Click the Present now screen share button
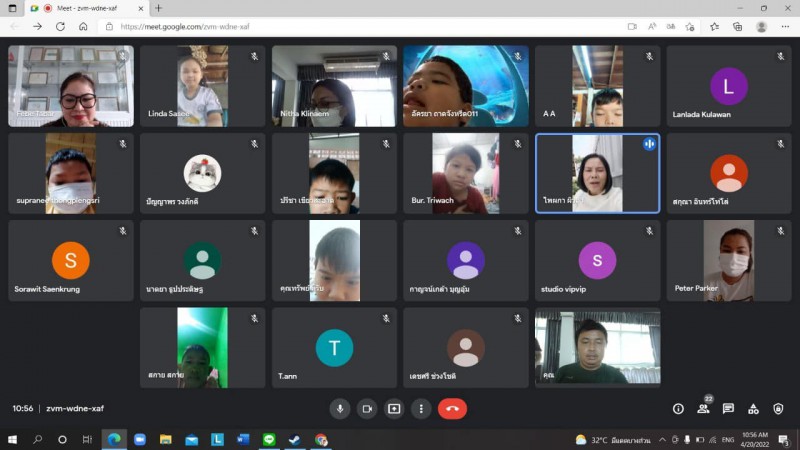 coord(394,409)
